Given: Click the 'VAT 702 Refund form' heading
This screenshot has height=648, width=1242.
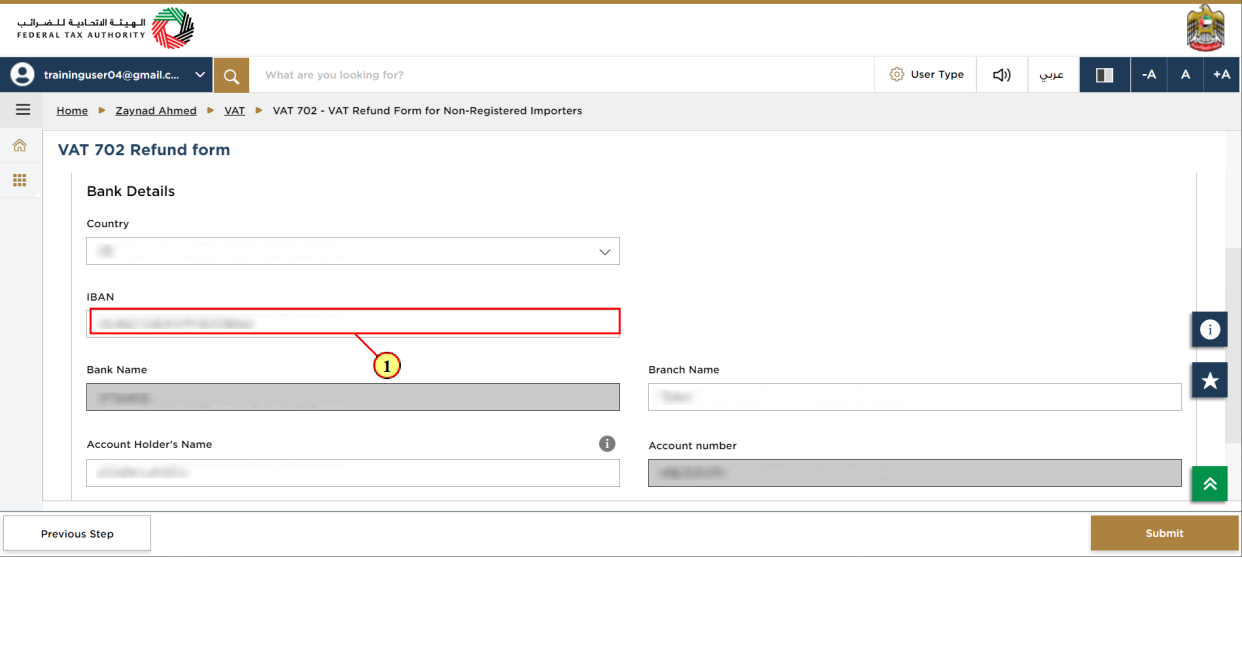Looking at the screenshot, I should pos(144,150).
